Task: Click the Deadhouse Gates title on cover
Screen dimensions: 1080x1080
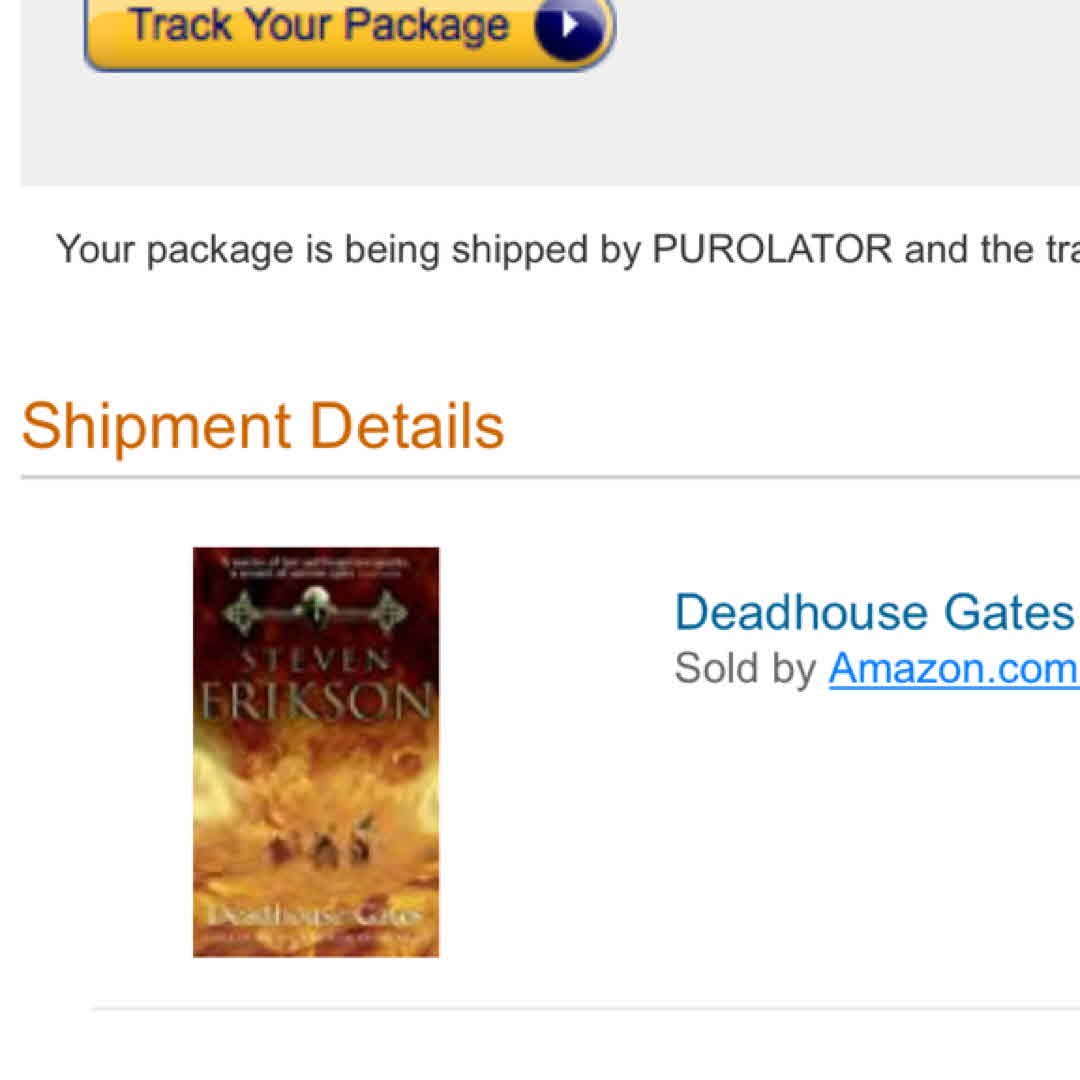Action: (x=316, y=915)
